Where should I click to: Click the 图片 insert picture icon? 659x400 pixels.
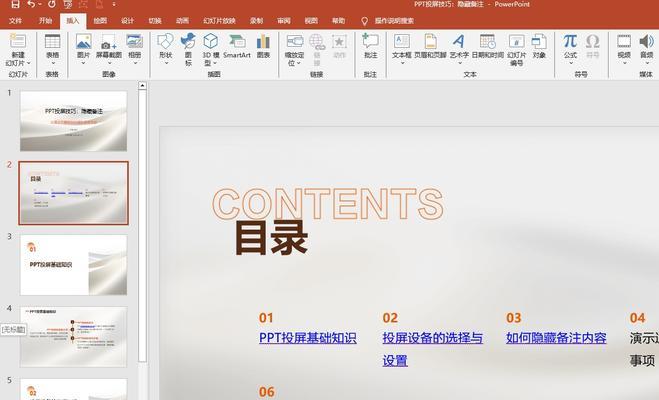point(84,41)
